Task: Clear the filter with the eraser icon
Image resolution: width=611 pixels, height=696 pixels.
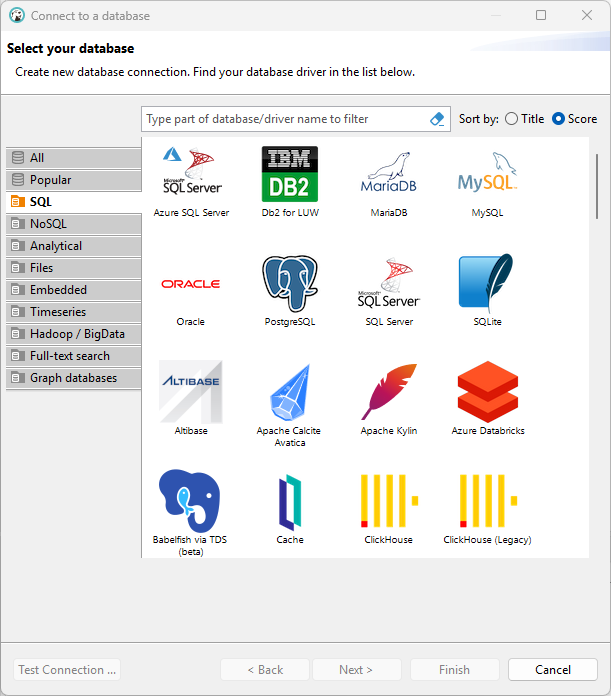Action: (437, 119)
